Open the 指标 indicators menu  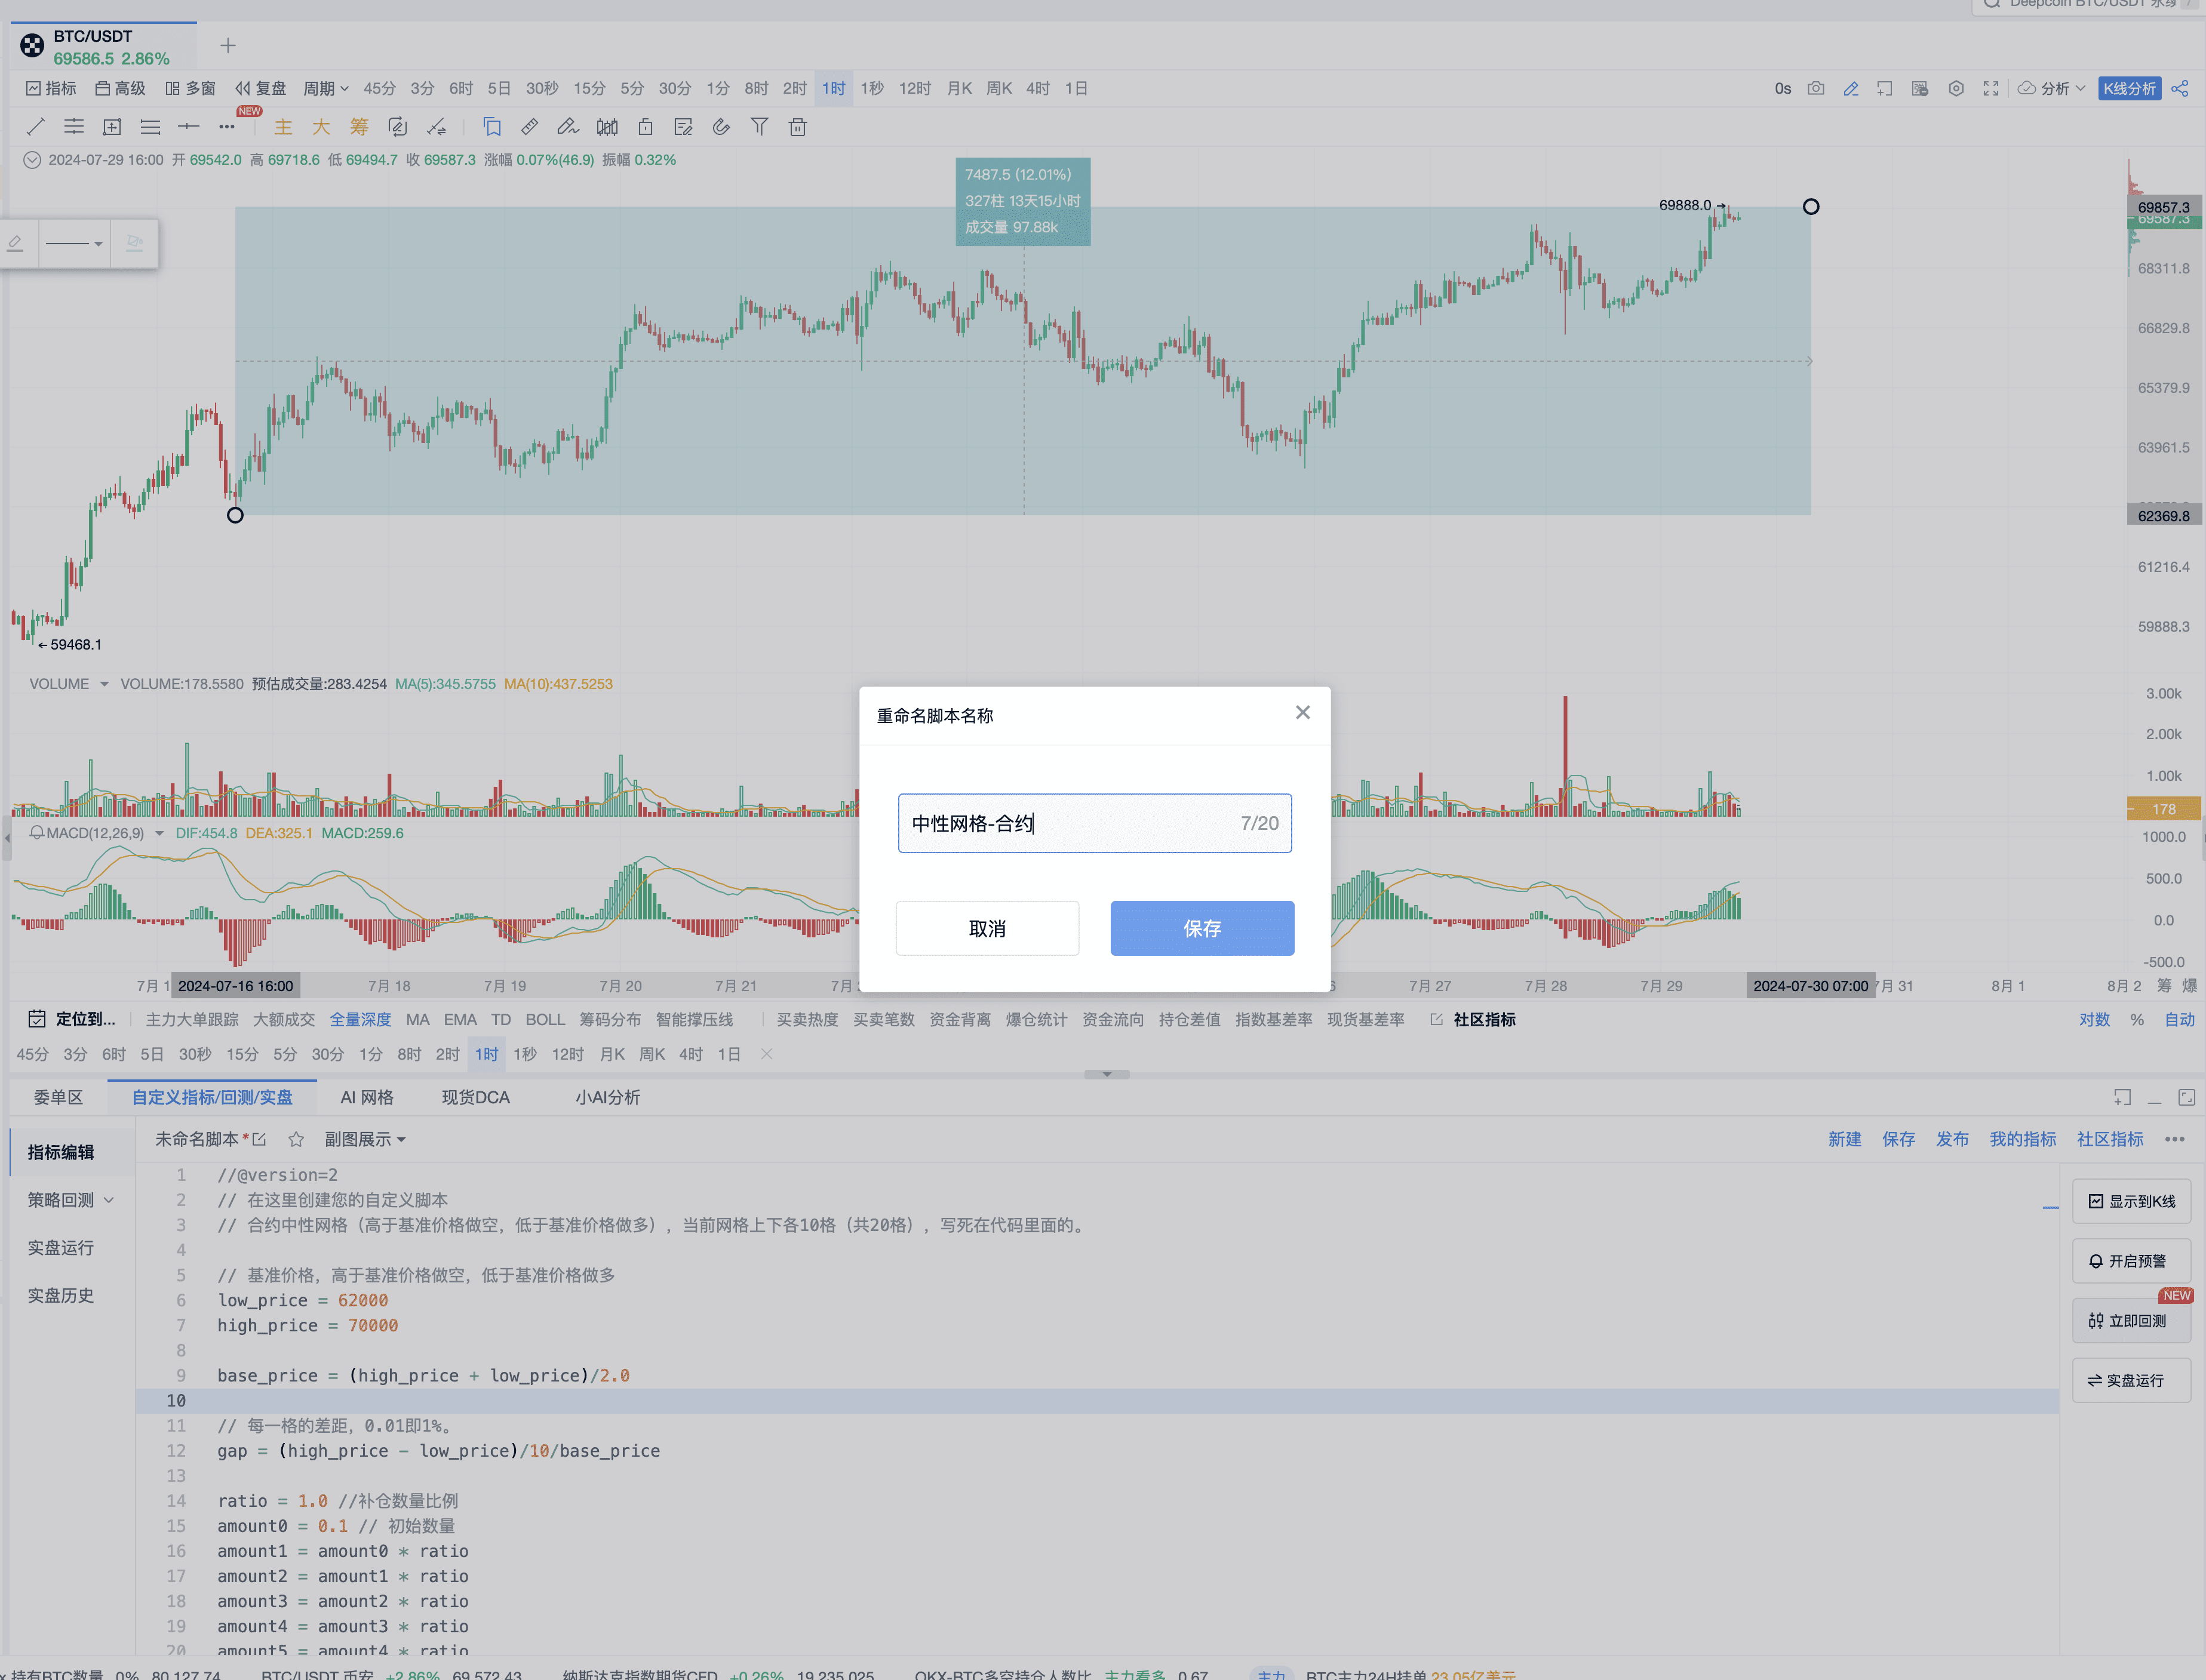(51, 88)
